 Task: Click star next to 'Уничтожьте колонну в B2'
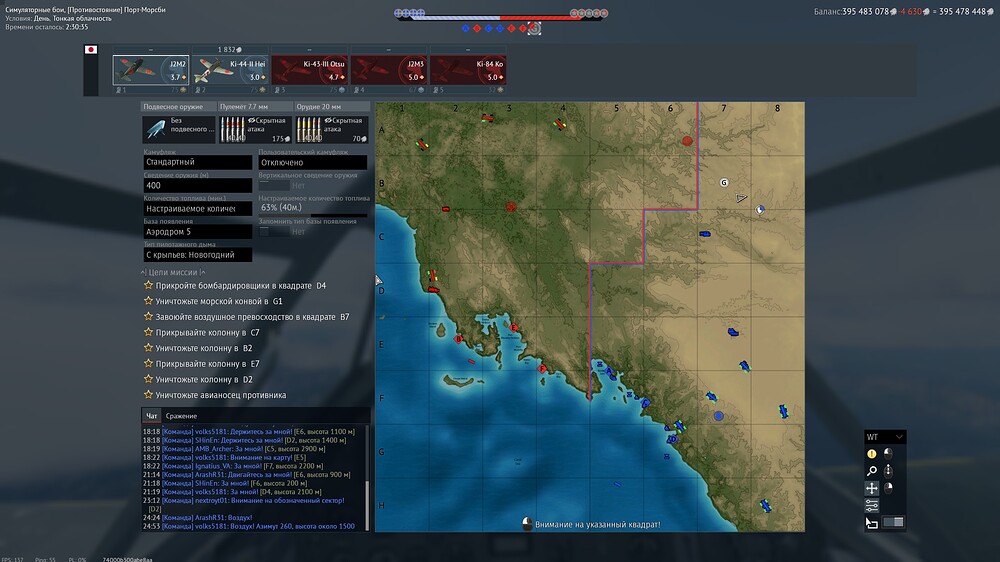tap(149, 348)
